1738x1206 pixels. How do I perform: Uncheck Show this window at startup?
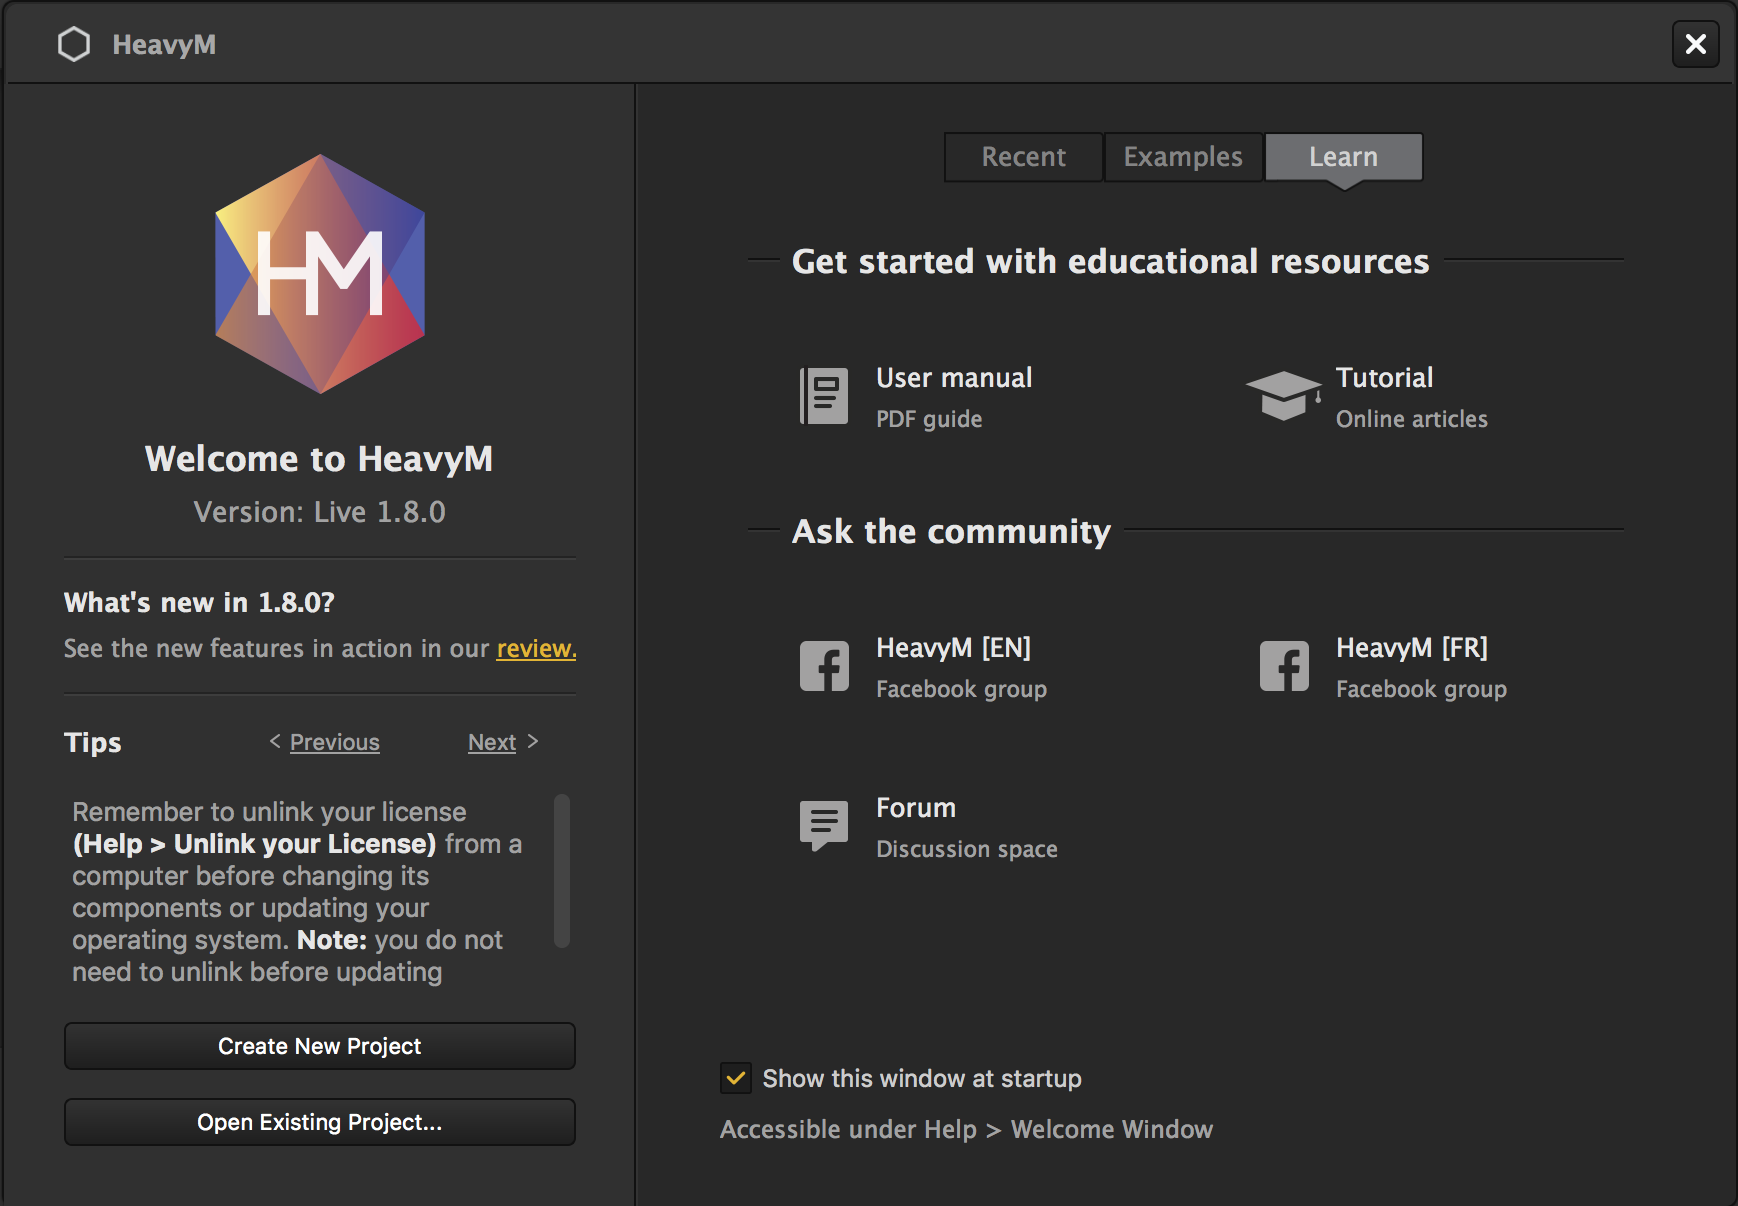pos(736,1078)
